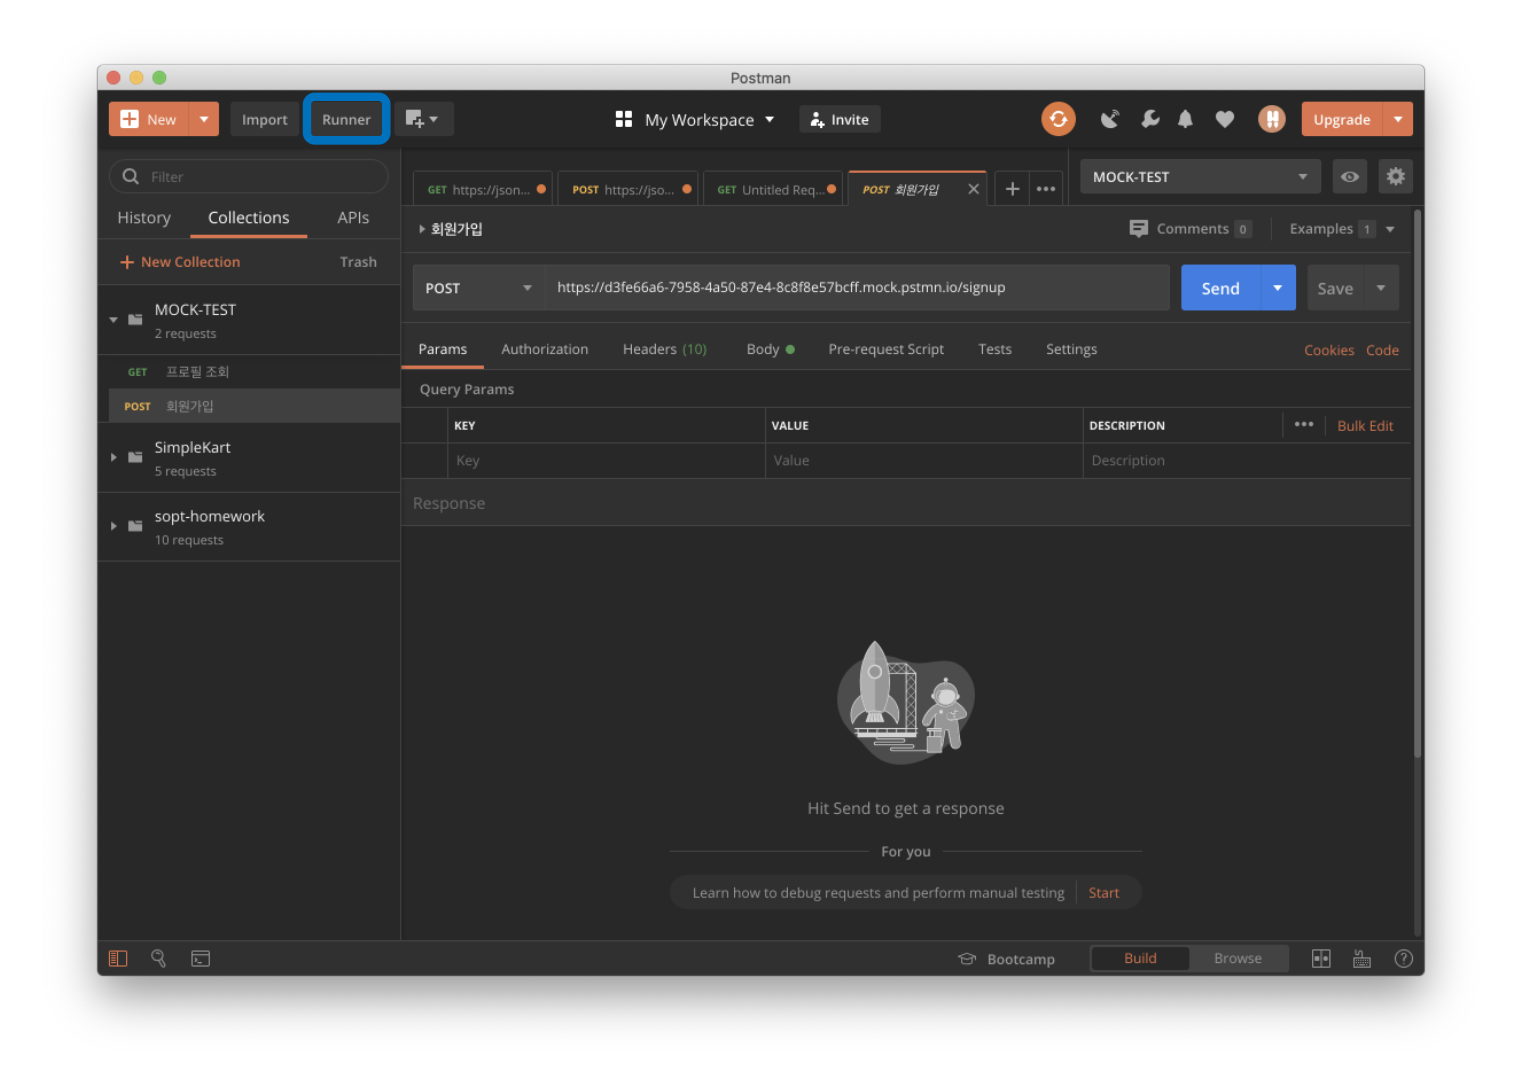This screenshot has height=1090, width=1528.
Task: Select the Tests tab
Action: (x=994, y=349)
